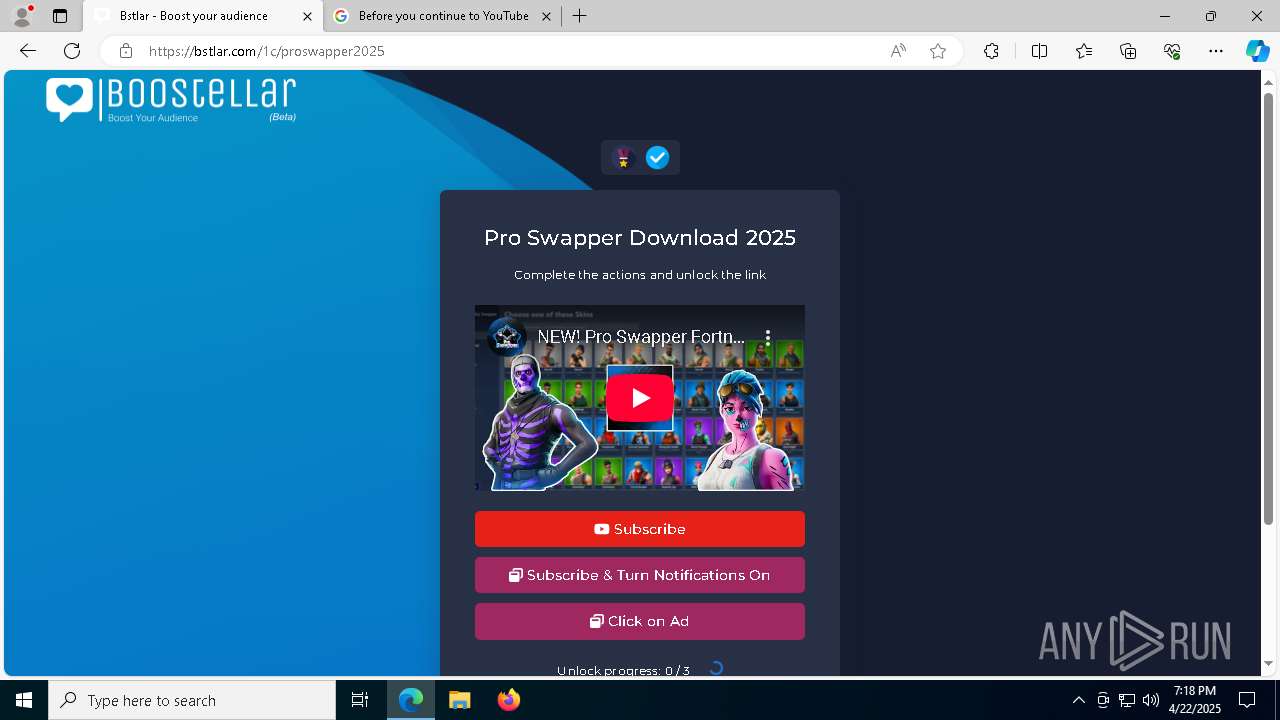Viewport: 1280px width, 720px height.
Task: Refresh the page with the reload icon
Action: click(x=72, y=51)
